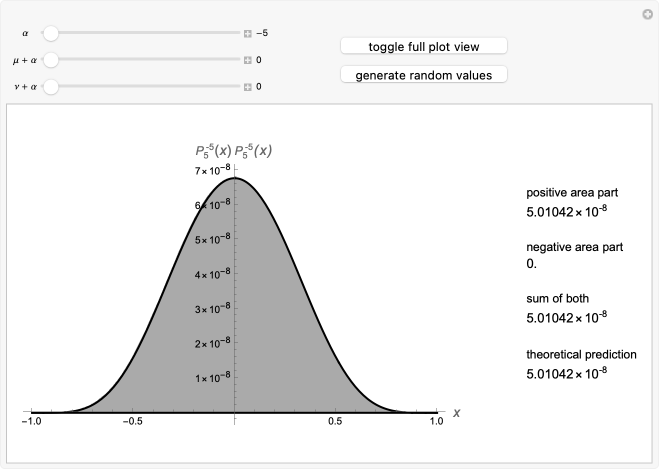The width and height of the screenshot is (659, 470).
Task: Expand the α slider controls plus icon
Action: click(x=248, y=33)
